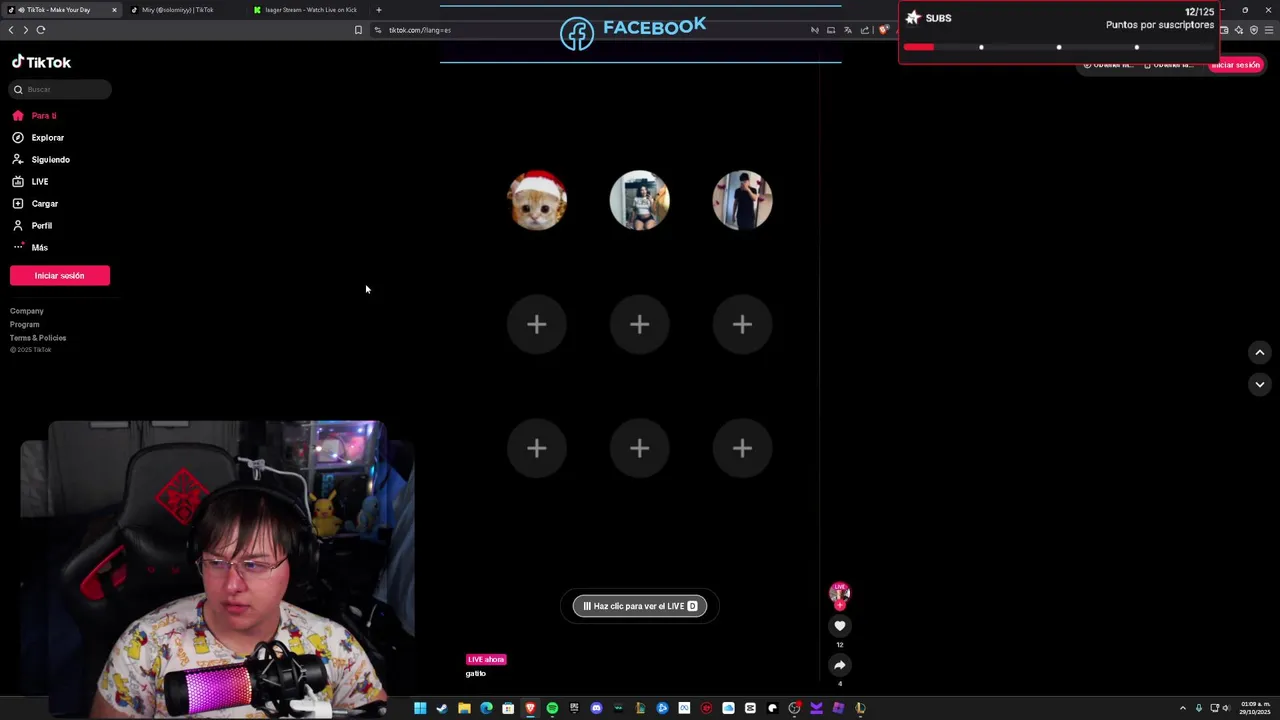Open Microsoft Store from the taskbar
The image size is (1280, 720).
[x=508, y=708]
